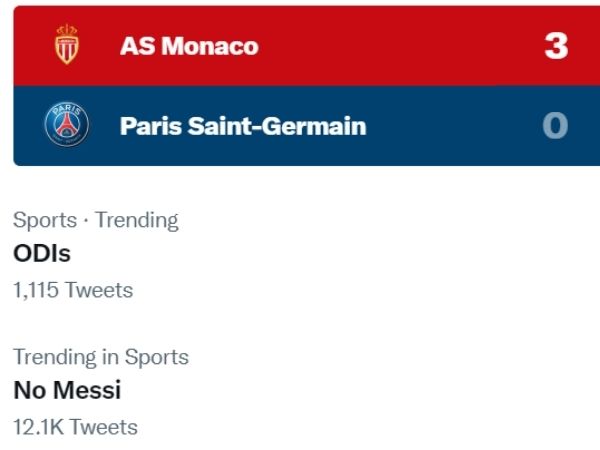Click the AS Monaco club crest
The image size is (600, 450).
(67, 46)
